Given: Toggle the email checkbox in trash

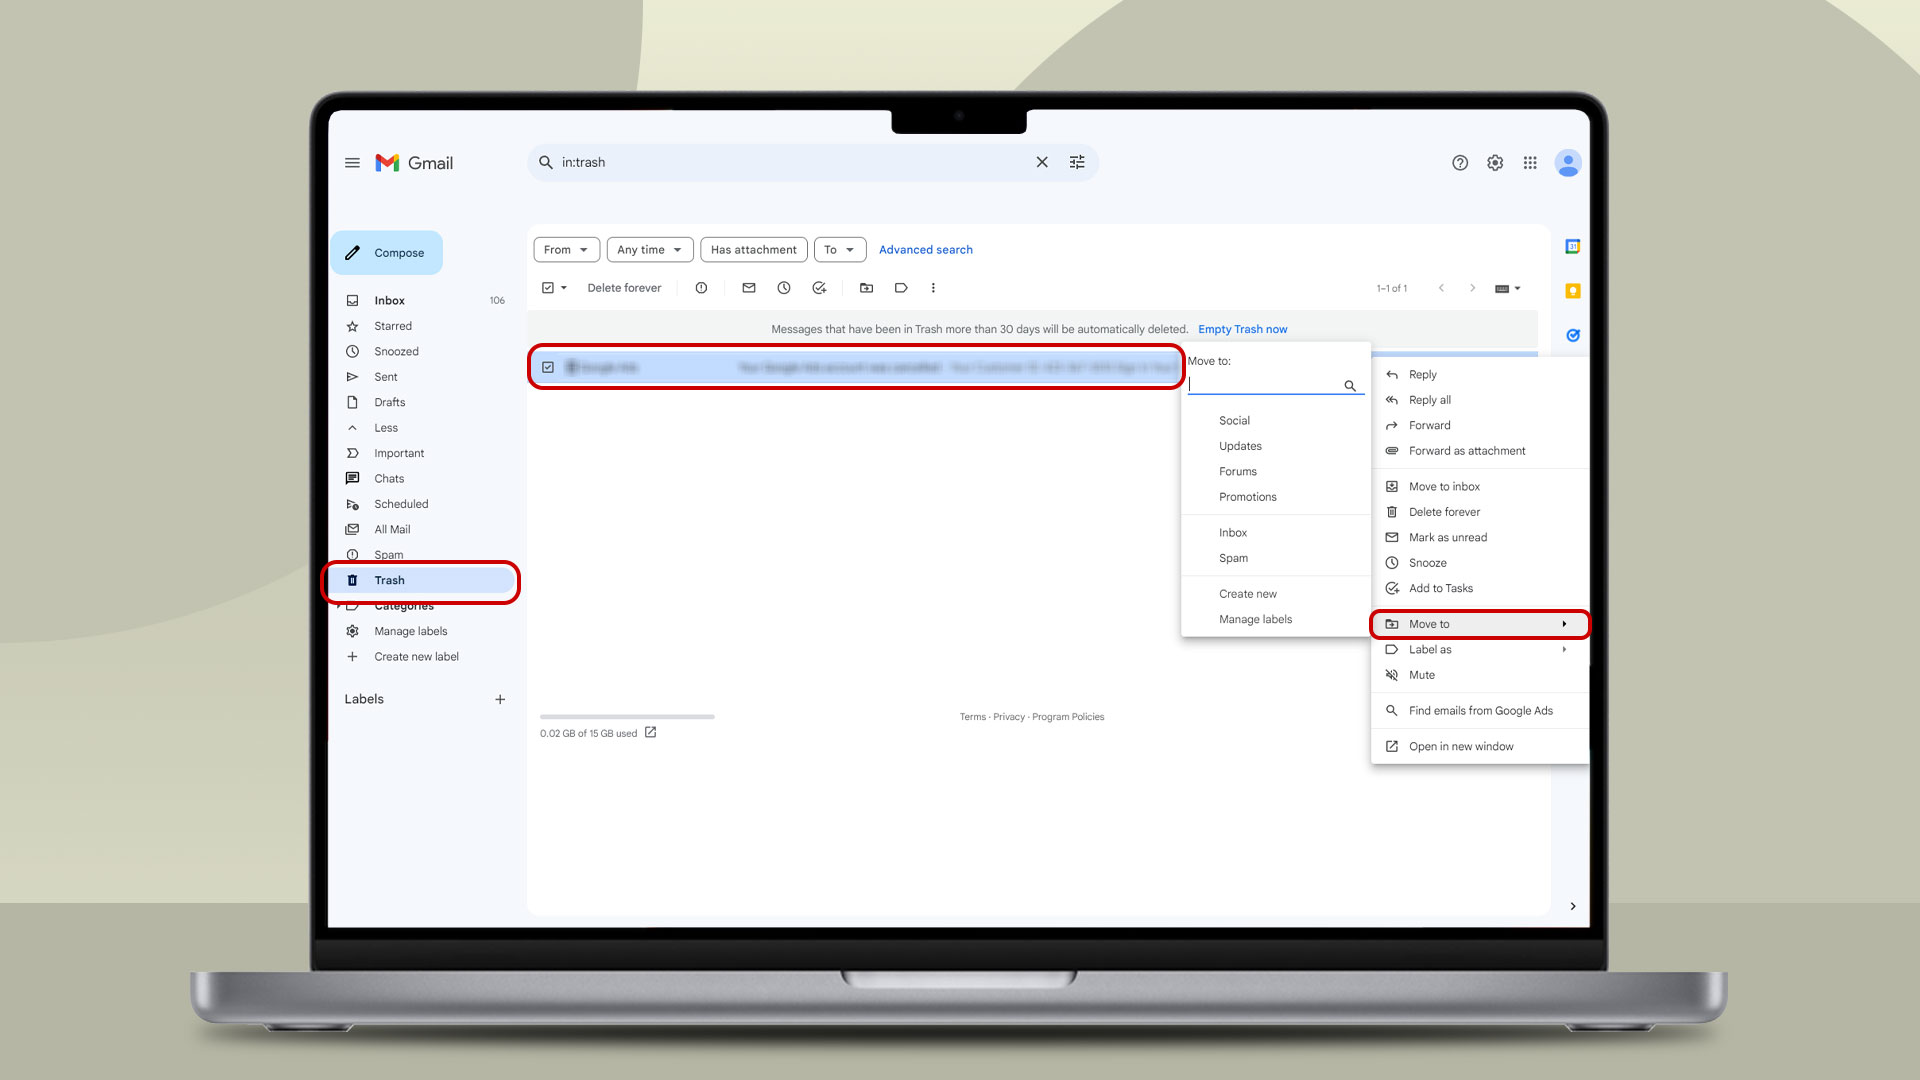Looking at the screenshot, I should [x=549, y=367].
